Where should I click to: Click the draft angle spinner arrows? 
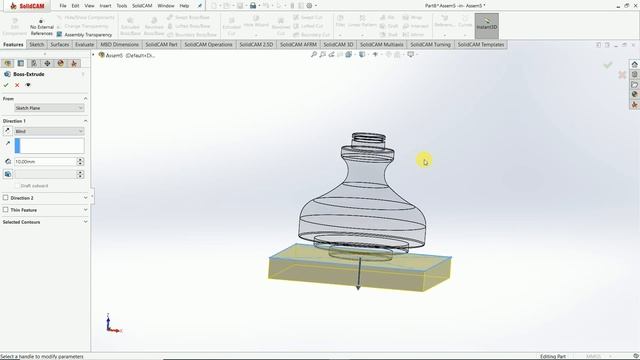[x=80, y=174]
